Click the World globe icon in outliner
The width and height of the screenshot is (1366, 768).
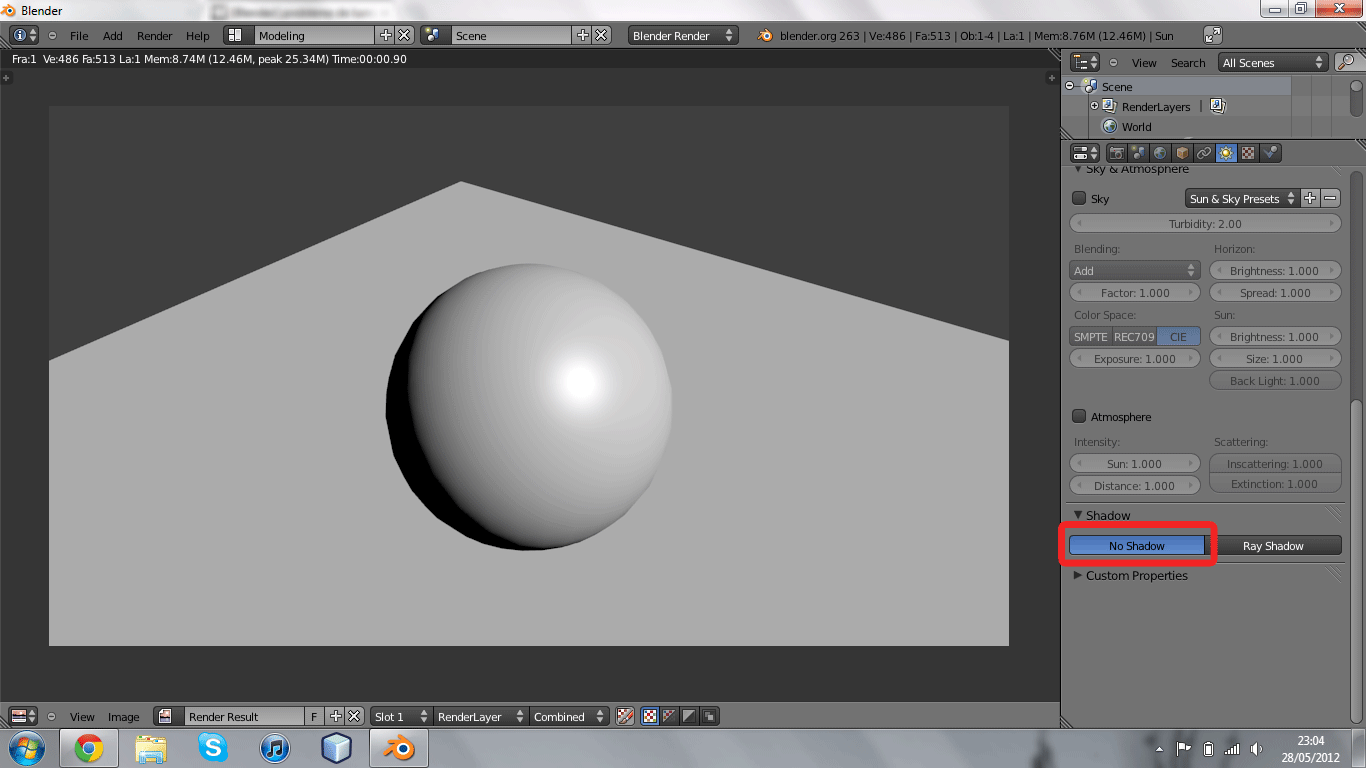[1109, 127]
